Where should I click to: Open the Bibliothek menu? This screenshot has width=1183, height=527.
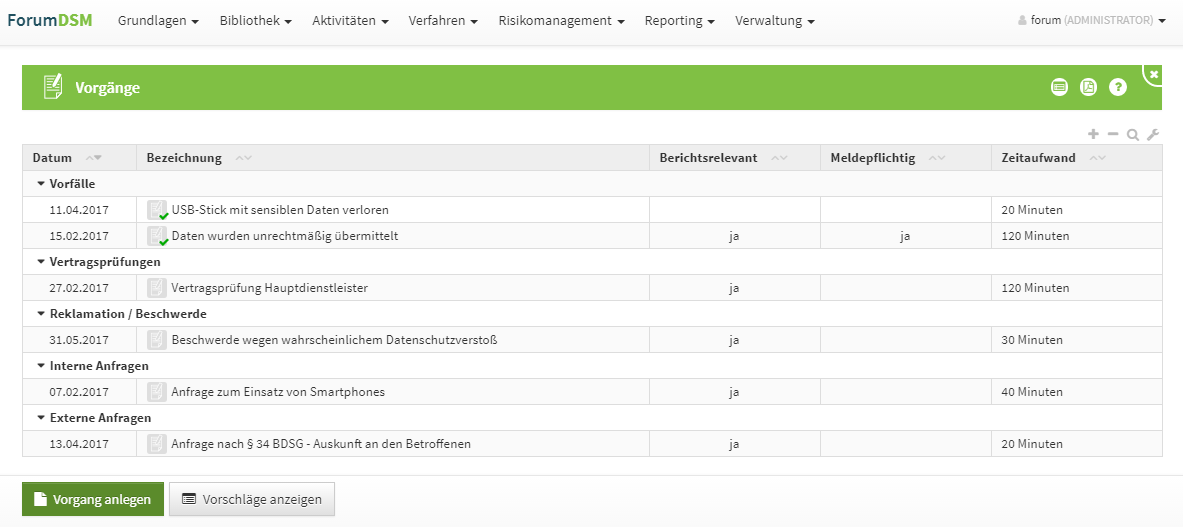[x=255, y=20]
